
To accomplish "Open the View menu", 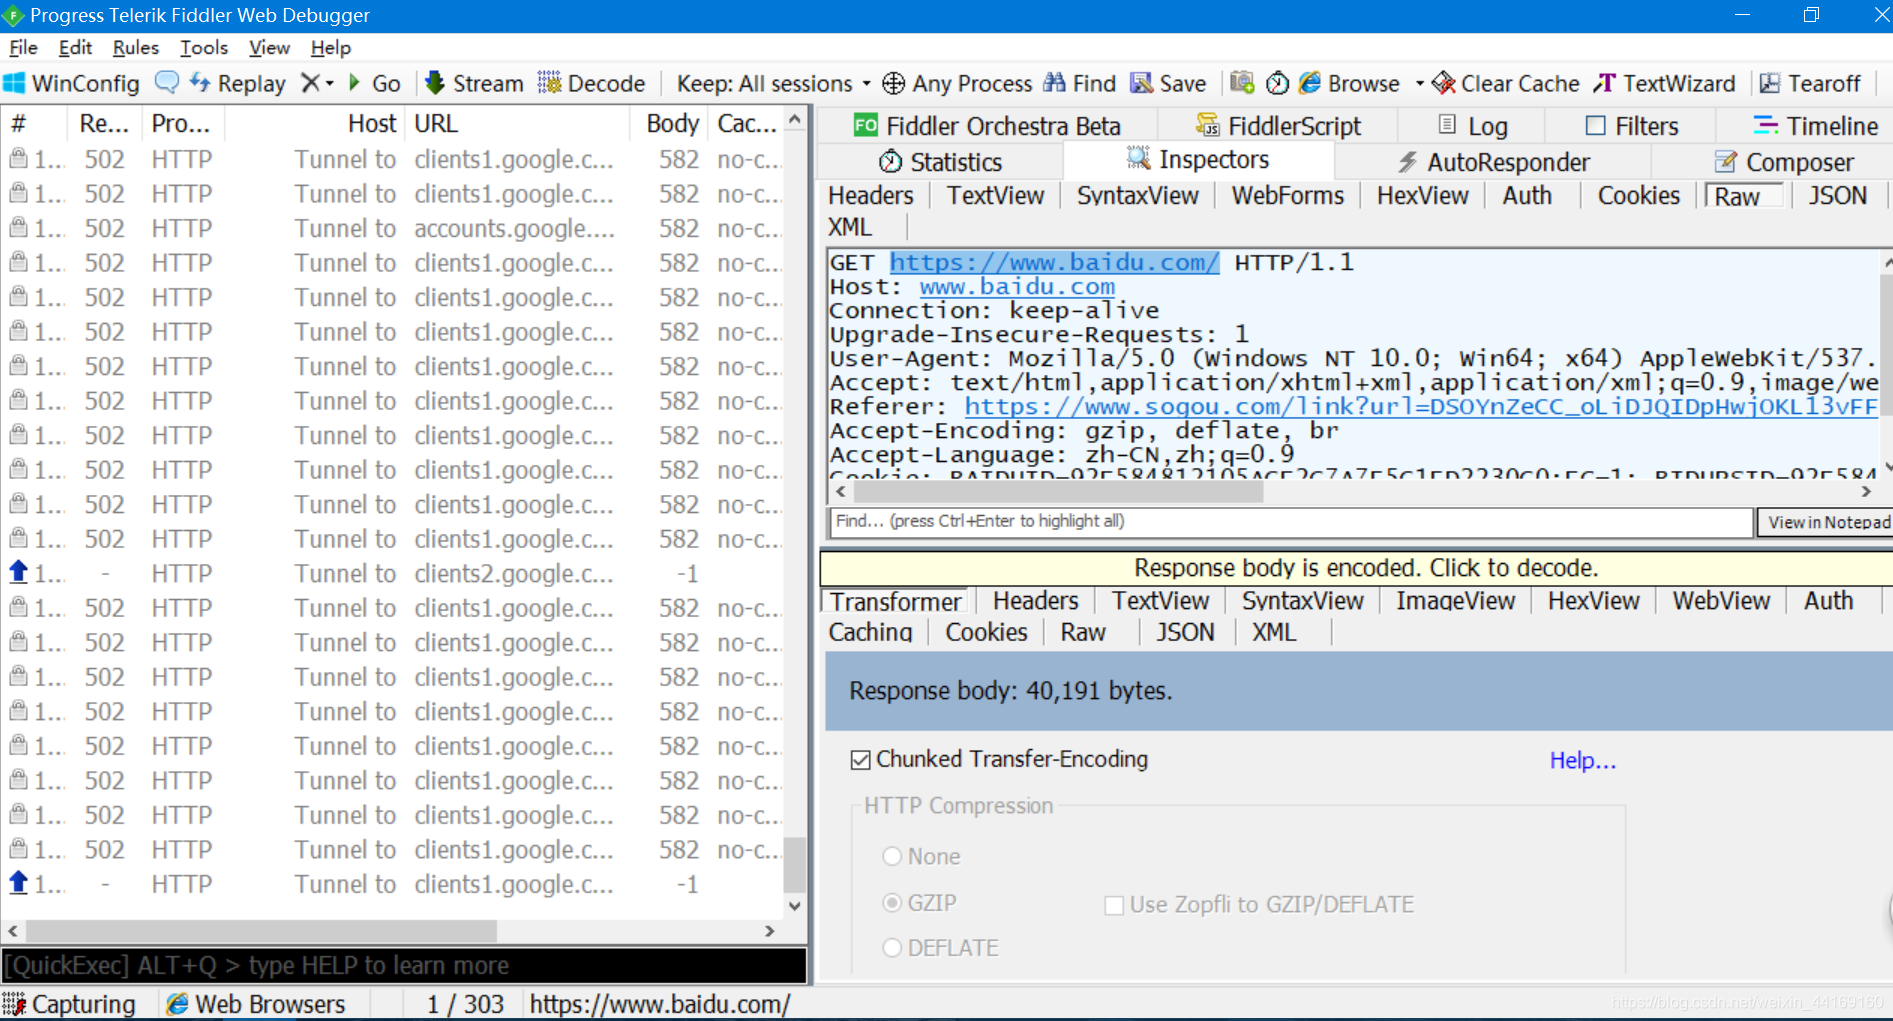I will tap(269, 48).
